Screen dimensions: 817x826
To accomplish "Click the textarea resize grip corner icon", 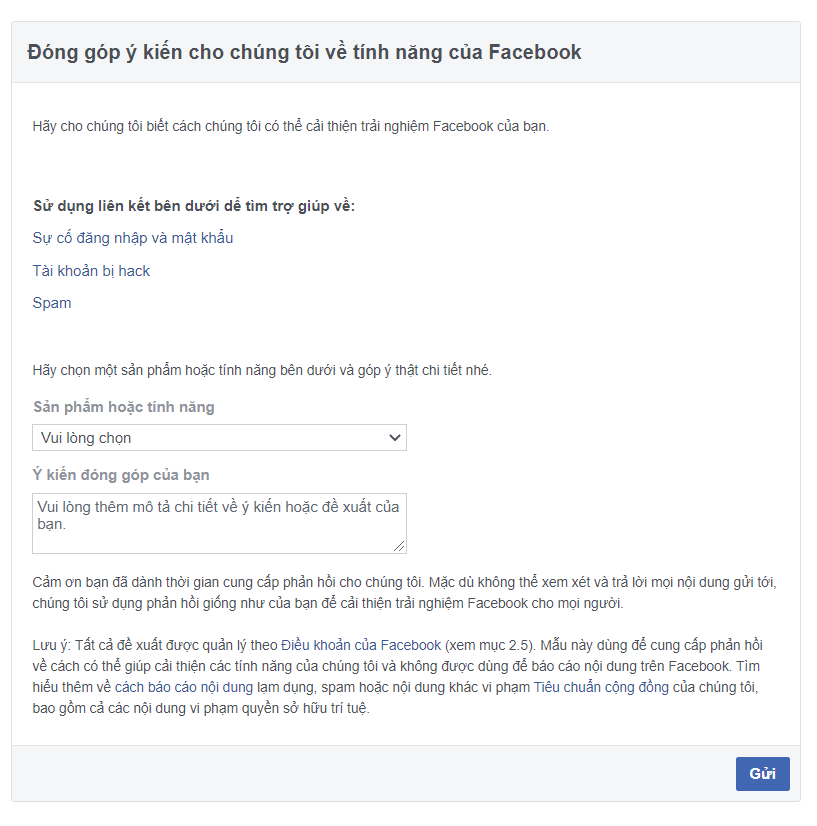I will click(x=399, y=546).
